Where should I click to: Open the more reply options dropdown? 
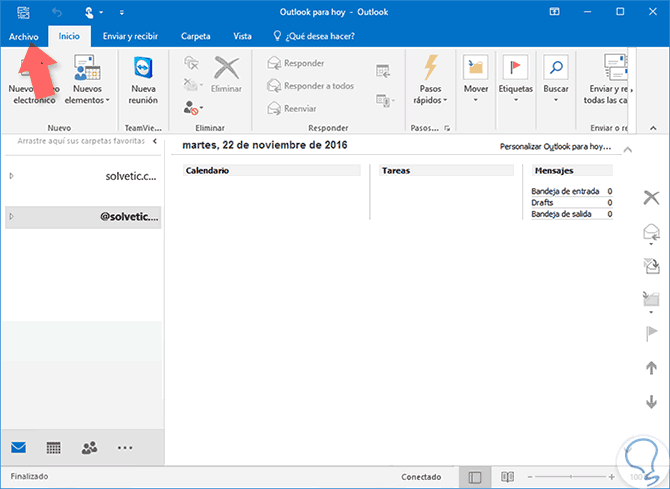coord(385,101)
